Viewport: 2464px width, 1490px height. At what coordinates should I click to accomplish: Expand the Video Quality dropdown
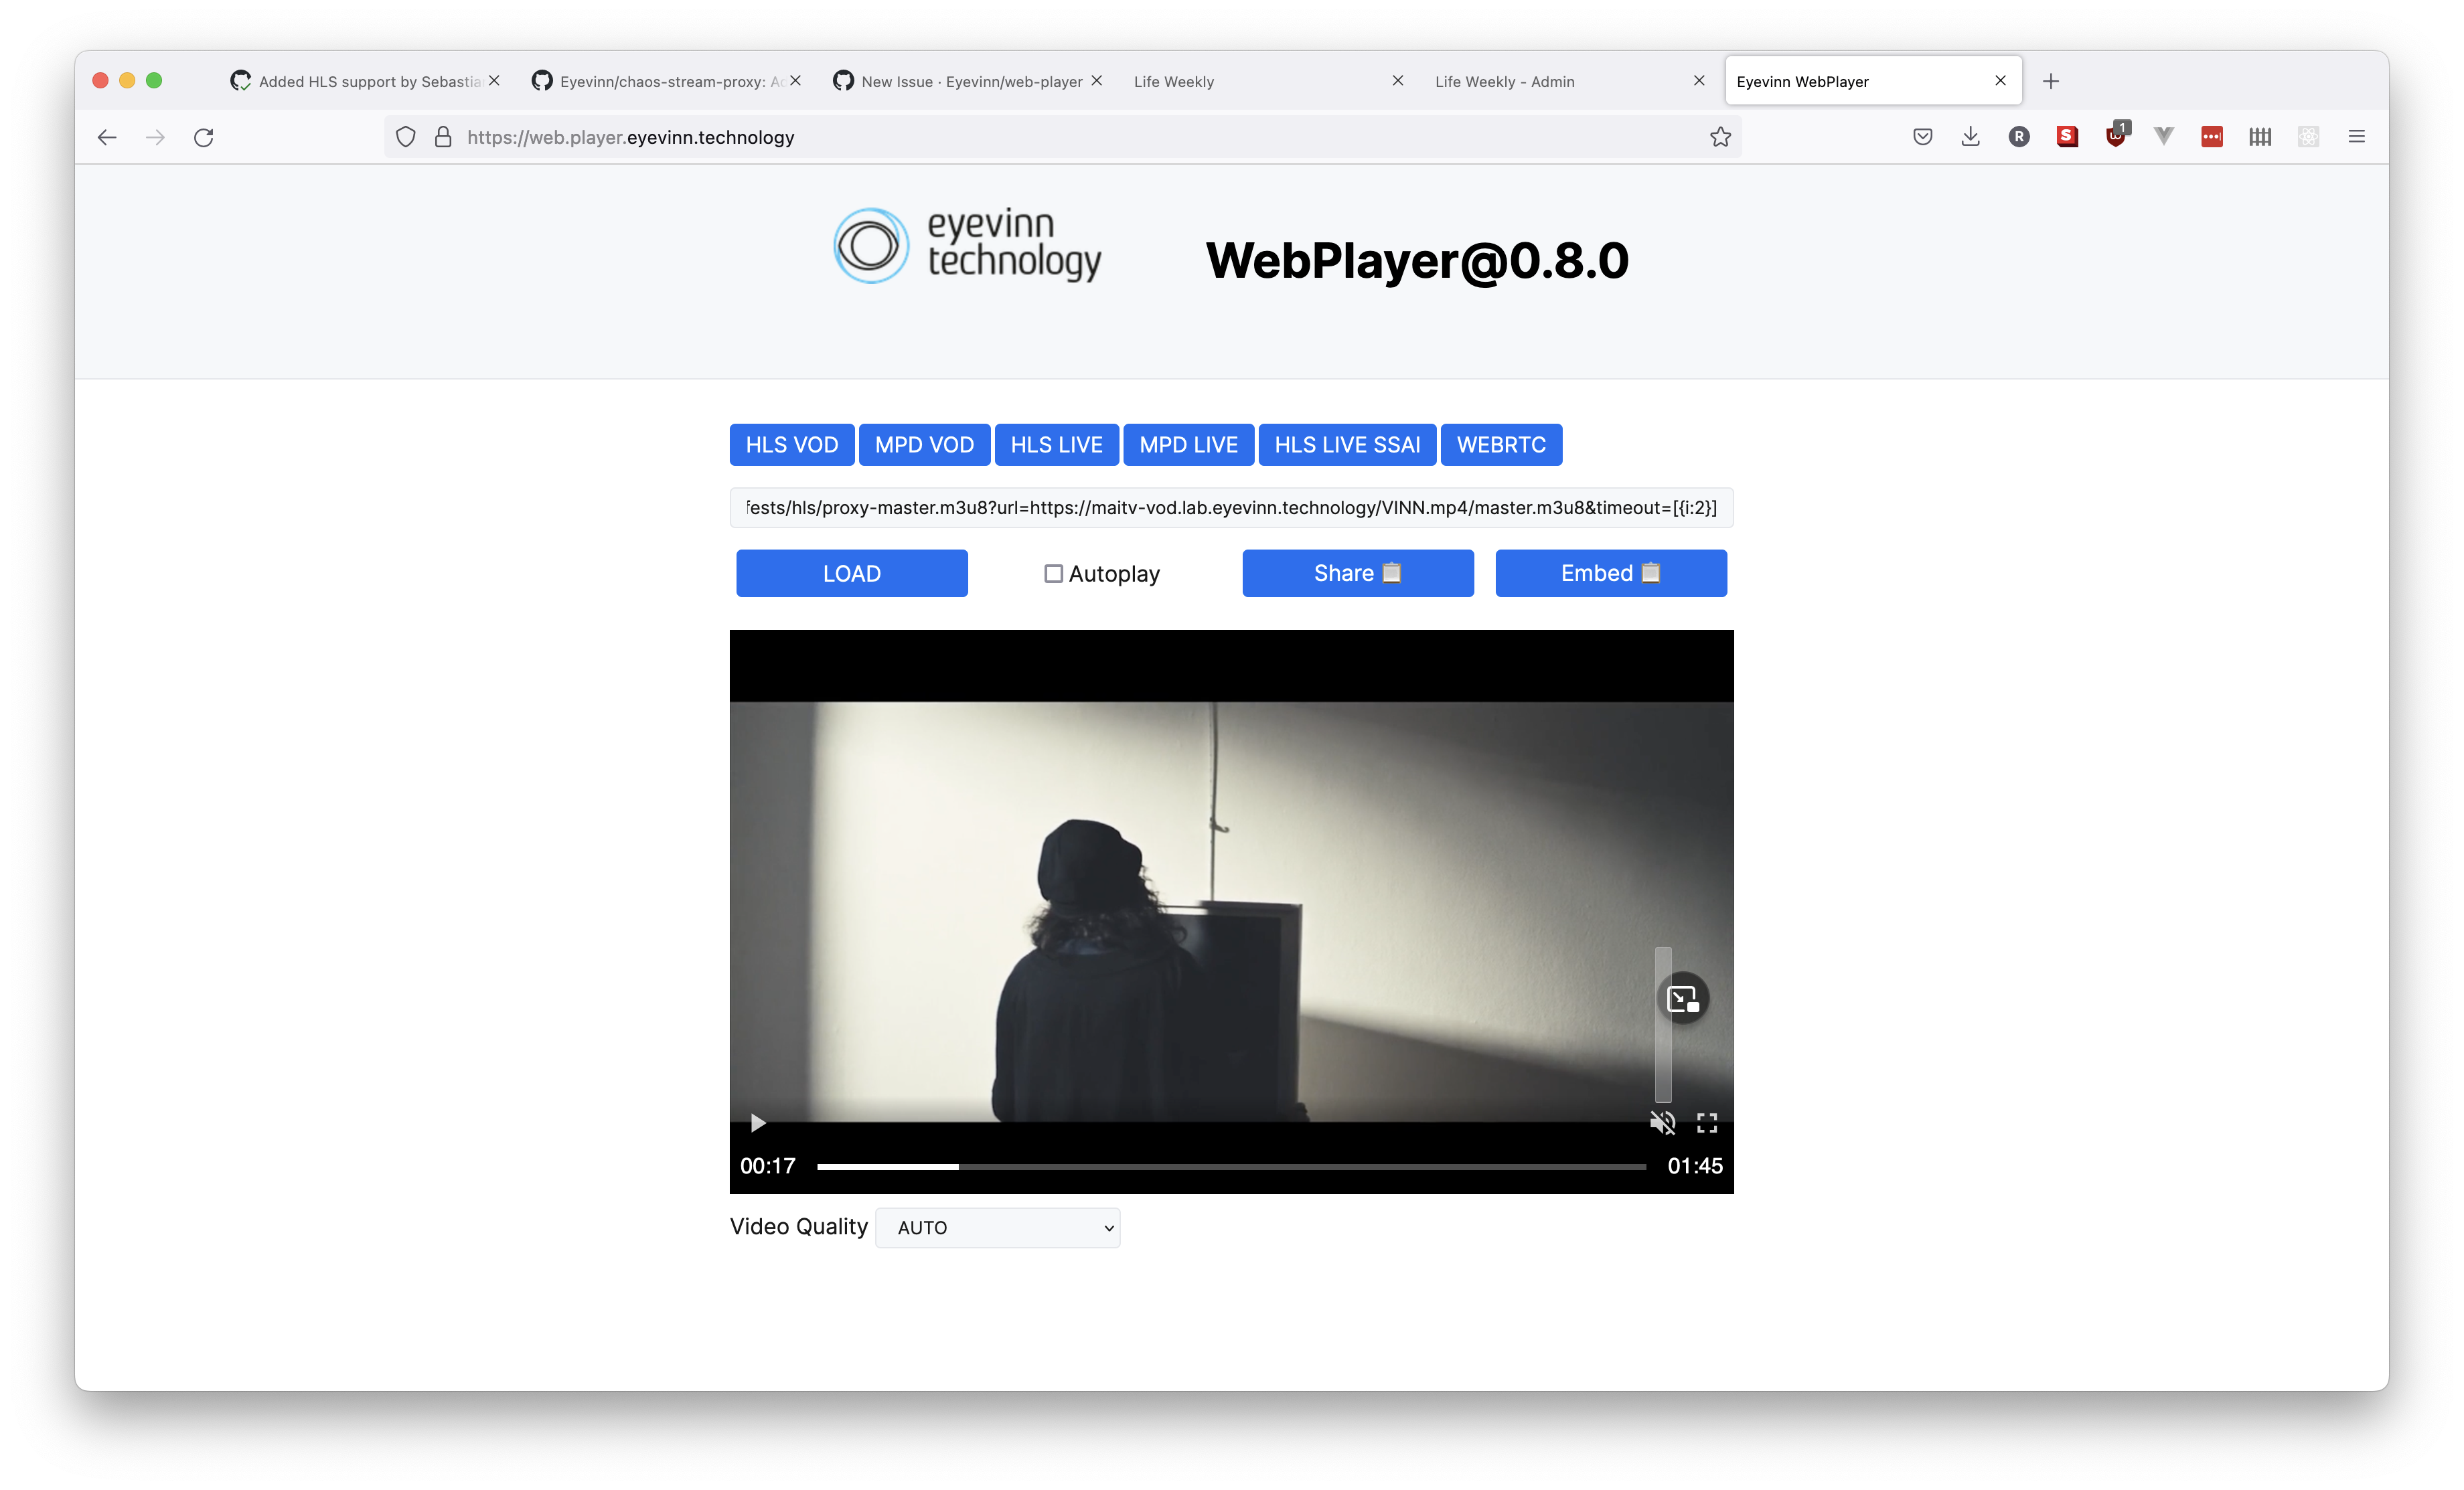click(x=997, y=1228)
